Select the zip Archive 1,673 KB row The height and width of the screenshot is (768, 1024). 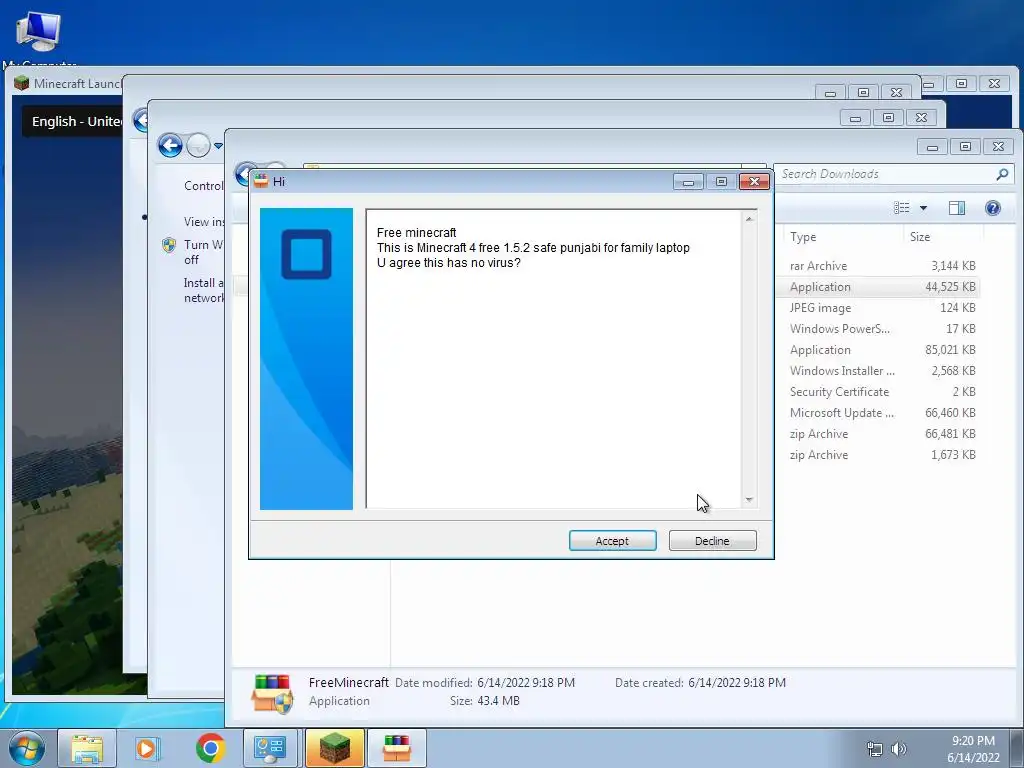pyautogui.click(x=882, y=455)
